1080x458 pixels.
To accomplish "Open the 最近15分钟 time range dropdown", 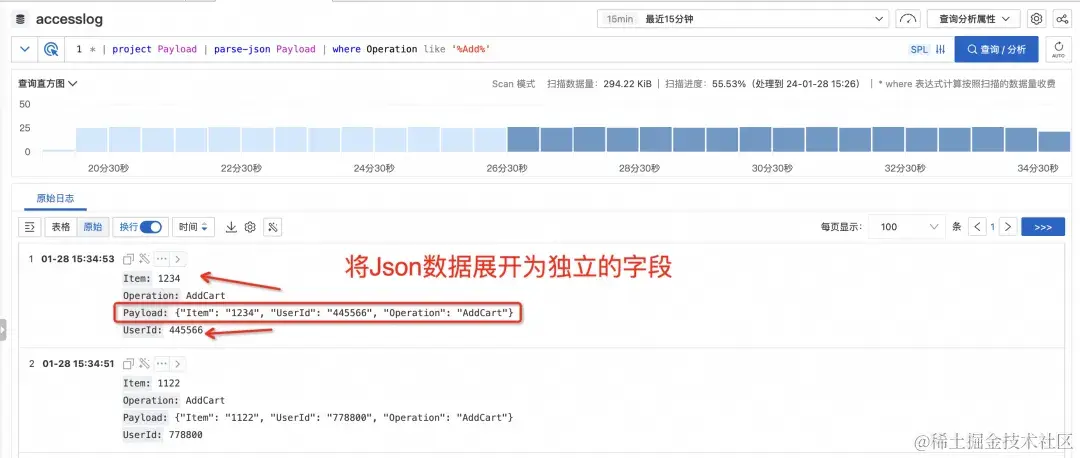I will coord(743,19).
